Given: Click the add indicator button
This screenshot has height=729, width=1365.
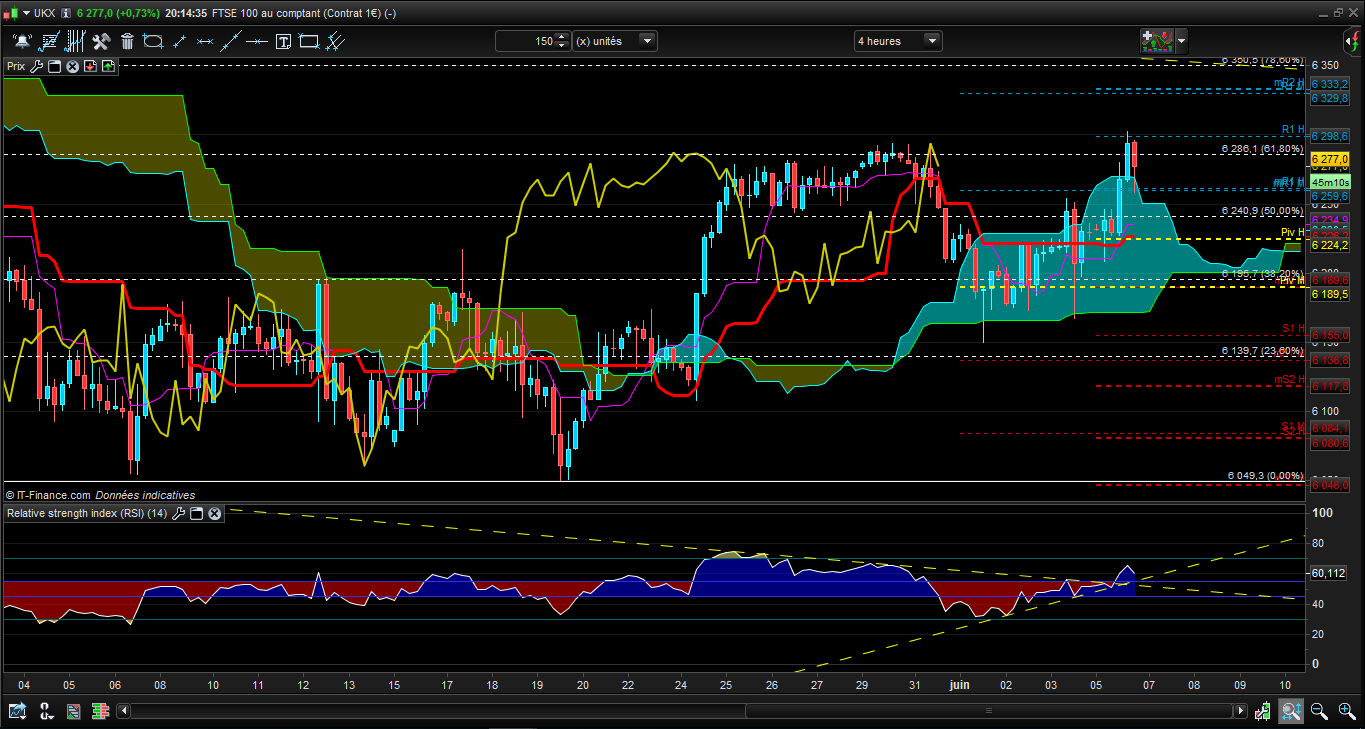Looking at the screenshot, I should point(1155,41).
